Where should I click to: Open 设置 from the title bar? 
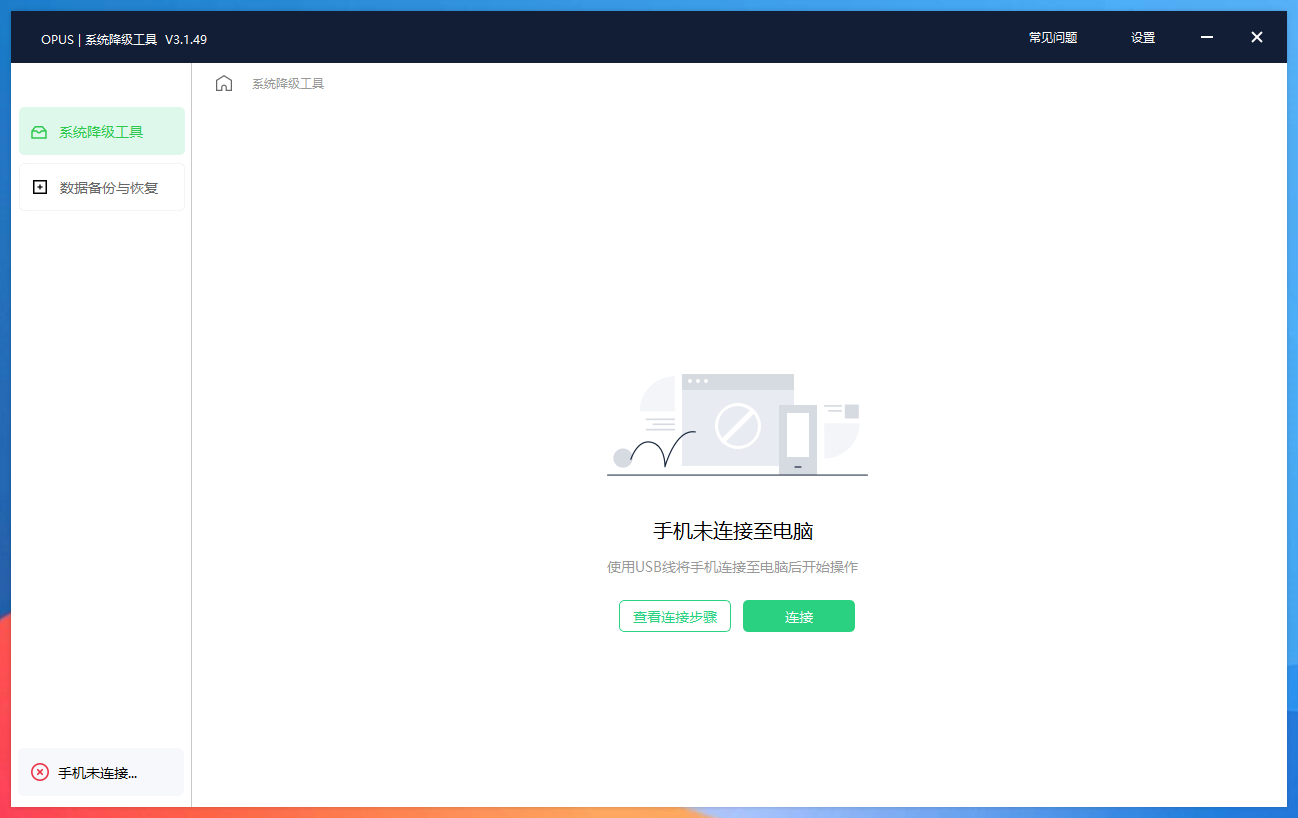pyautogui.click(x=1143, y=38)
